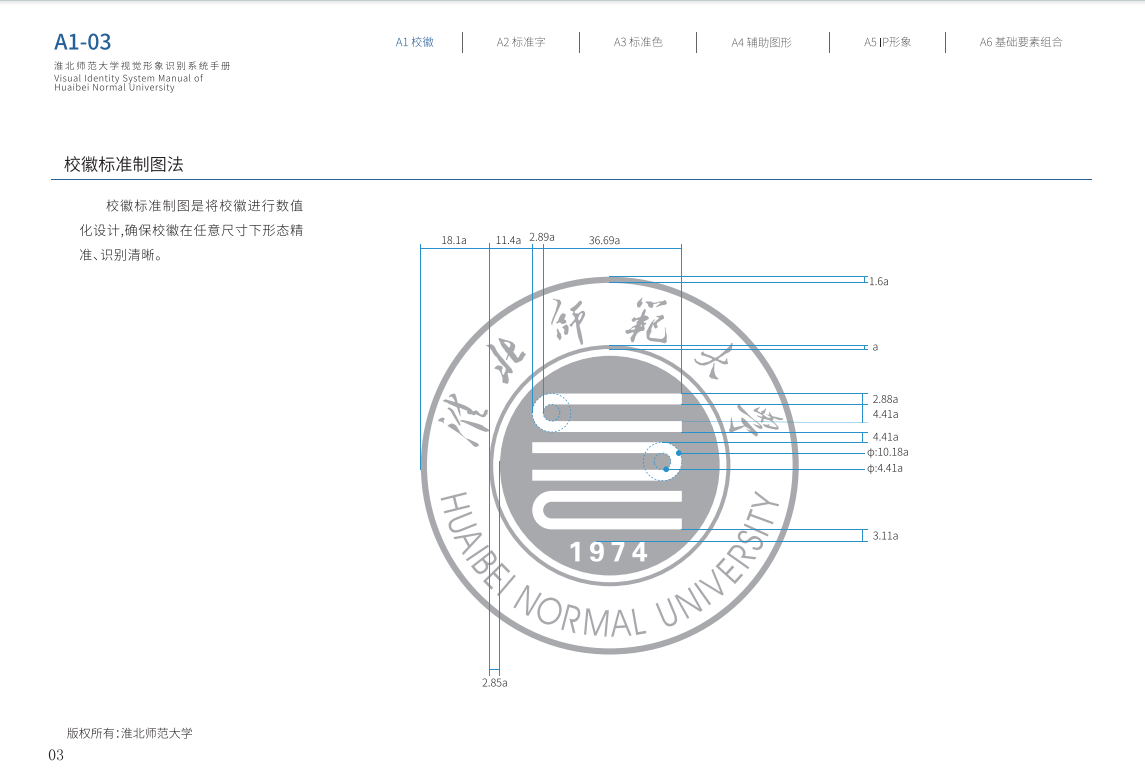Select the A3 标准色 tab
1145x778 pixels.
pyautogui.click(x=637, y=42)
